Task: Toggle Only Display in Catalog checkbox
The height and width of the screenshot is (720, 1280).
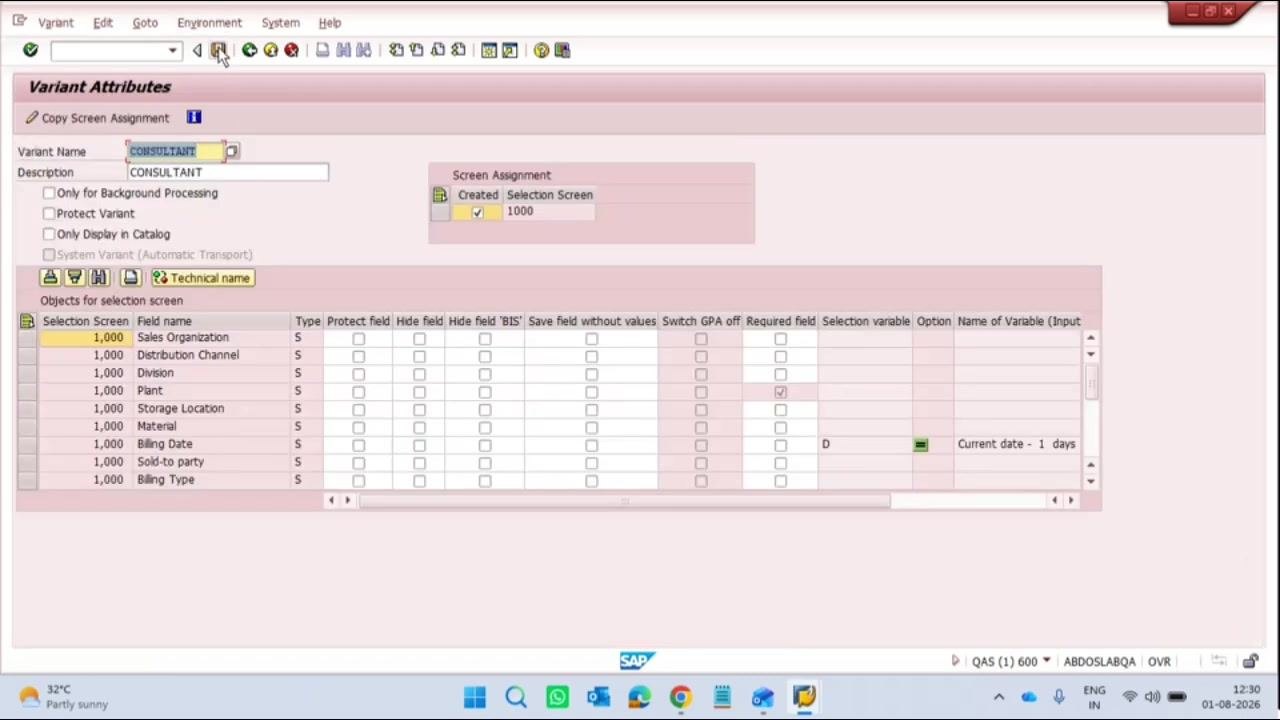Action: [49, 234]
